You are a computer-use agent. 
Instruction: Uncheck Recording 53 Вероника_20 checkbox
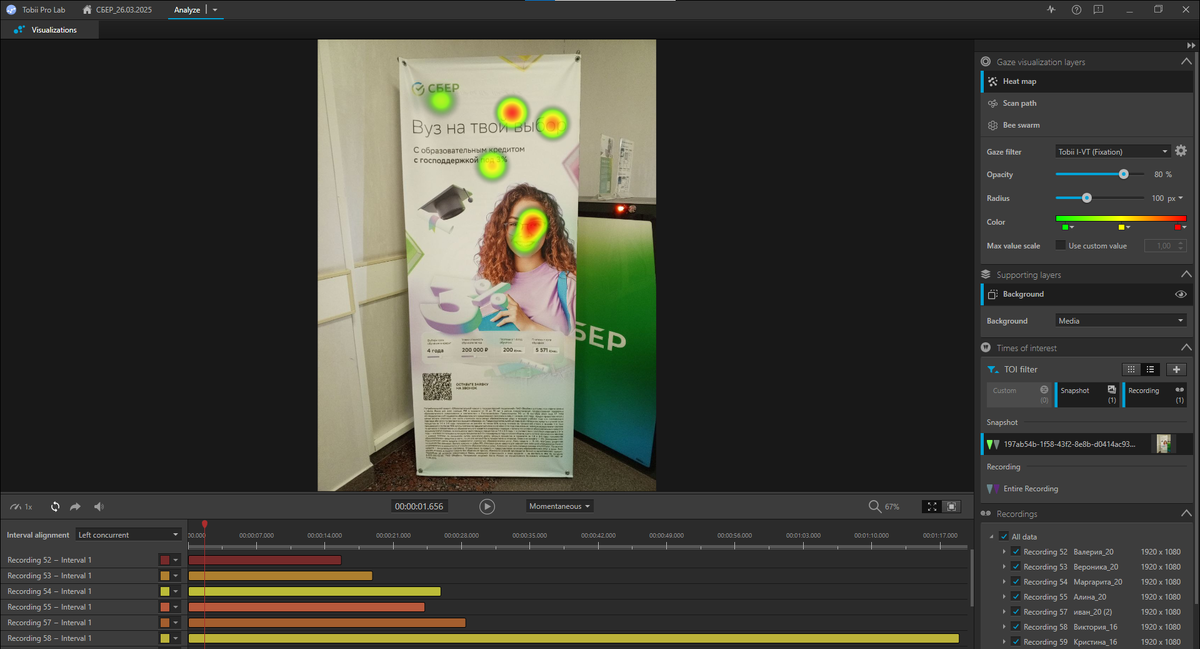[x=1016, y=567]
